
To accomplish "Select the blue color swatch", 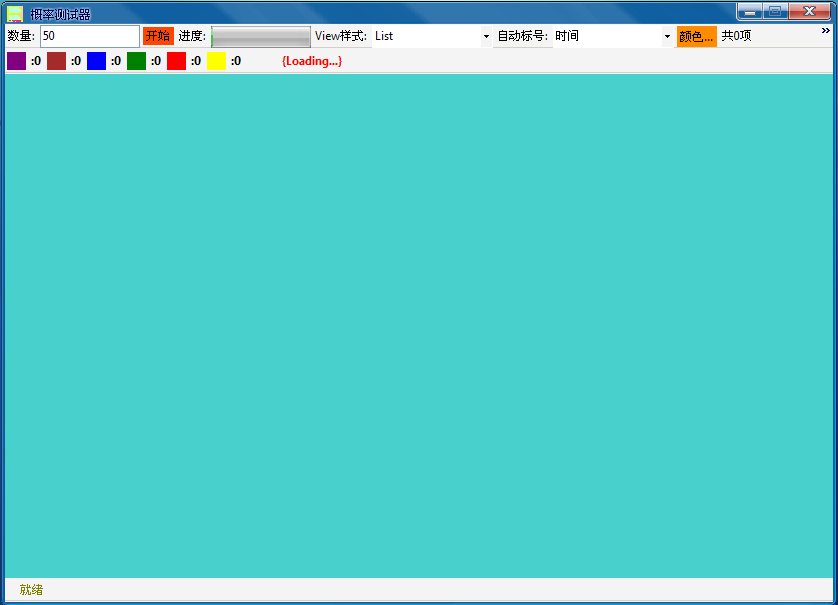I will coord(96,61).
